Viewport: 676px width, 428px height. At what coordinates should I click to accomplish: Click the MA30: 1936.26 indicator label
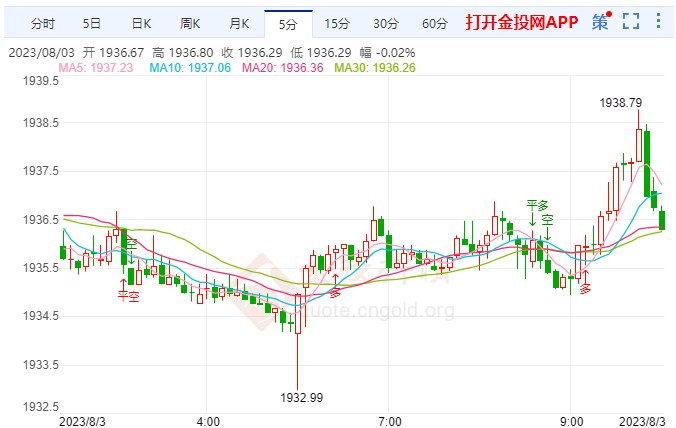[375, 68]
